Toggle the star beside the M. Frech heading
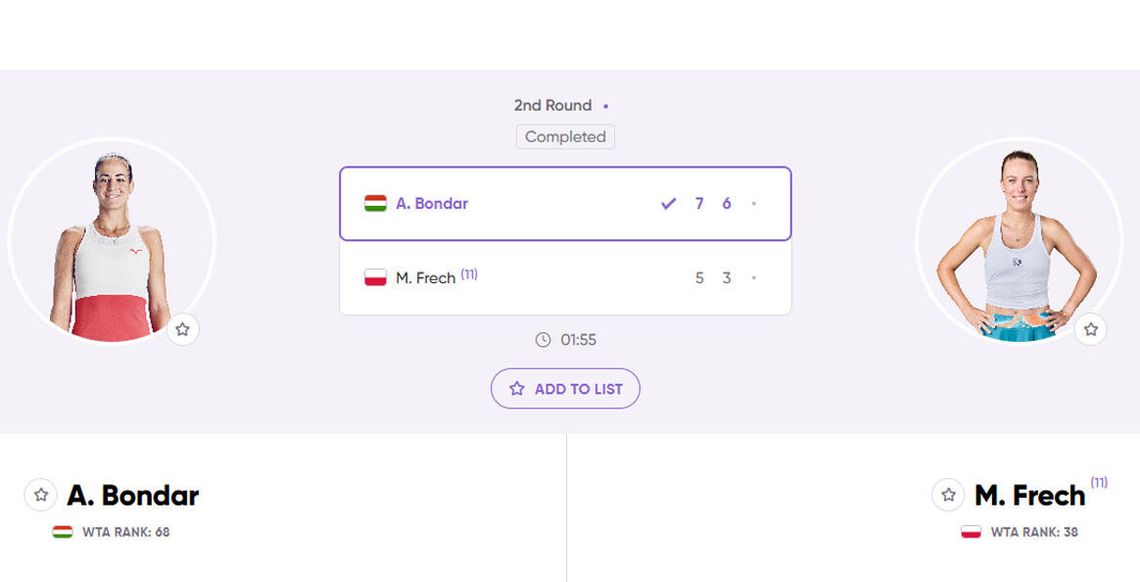Screen dimensions: 1140x582 pos(948,495)
